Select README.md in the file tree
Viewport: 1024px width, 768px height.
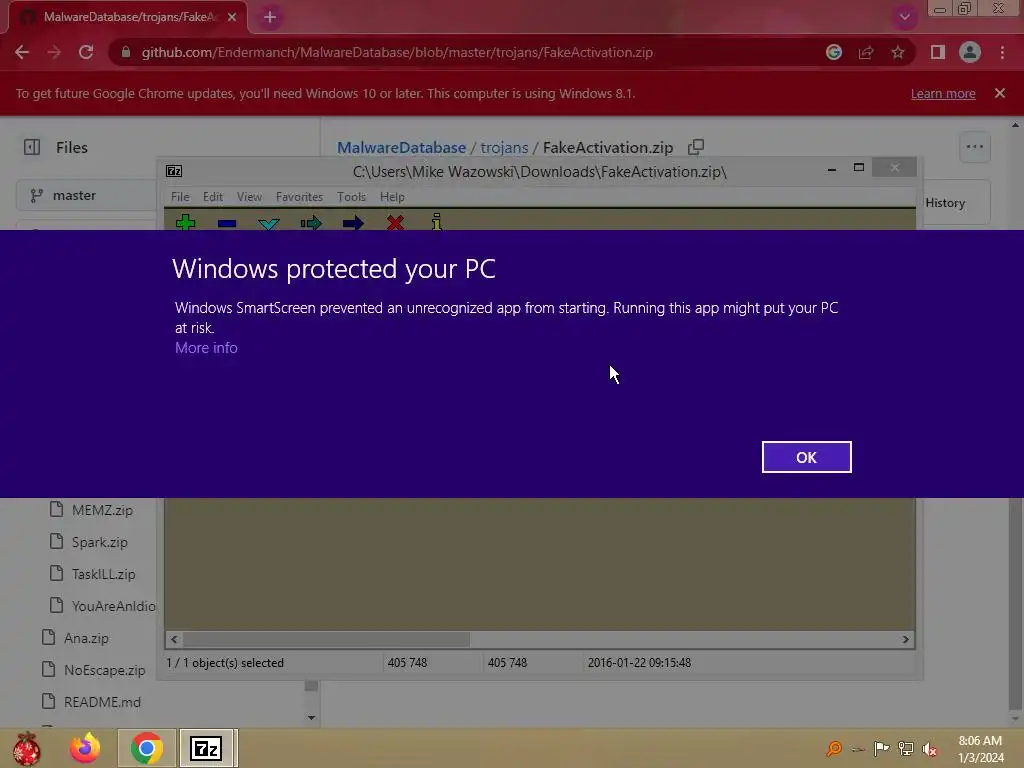(103, 702)
